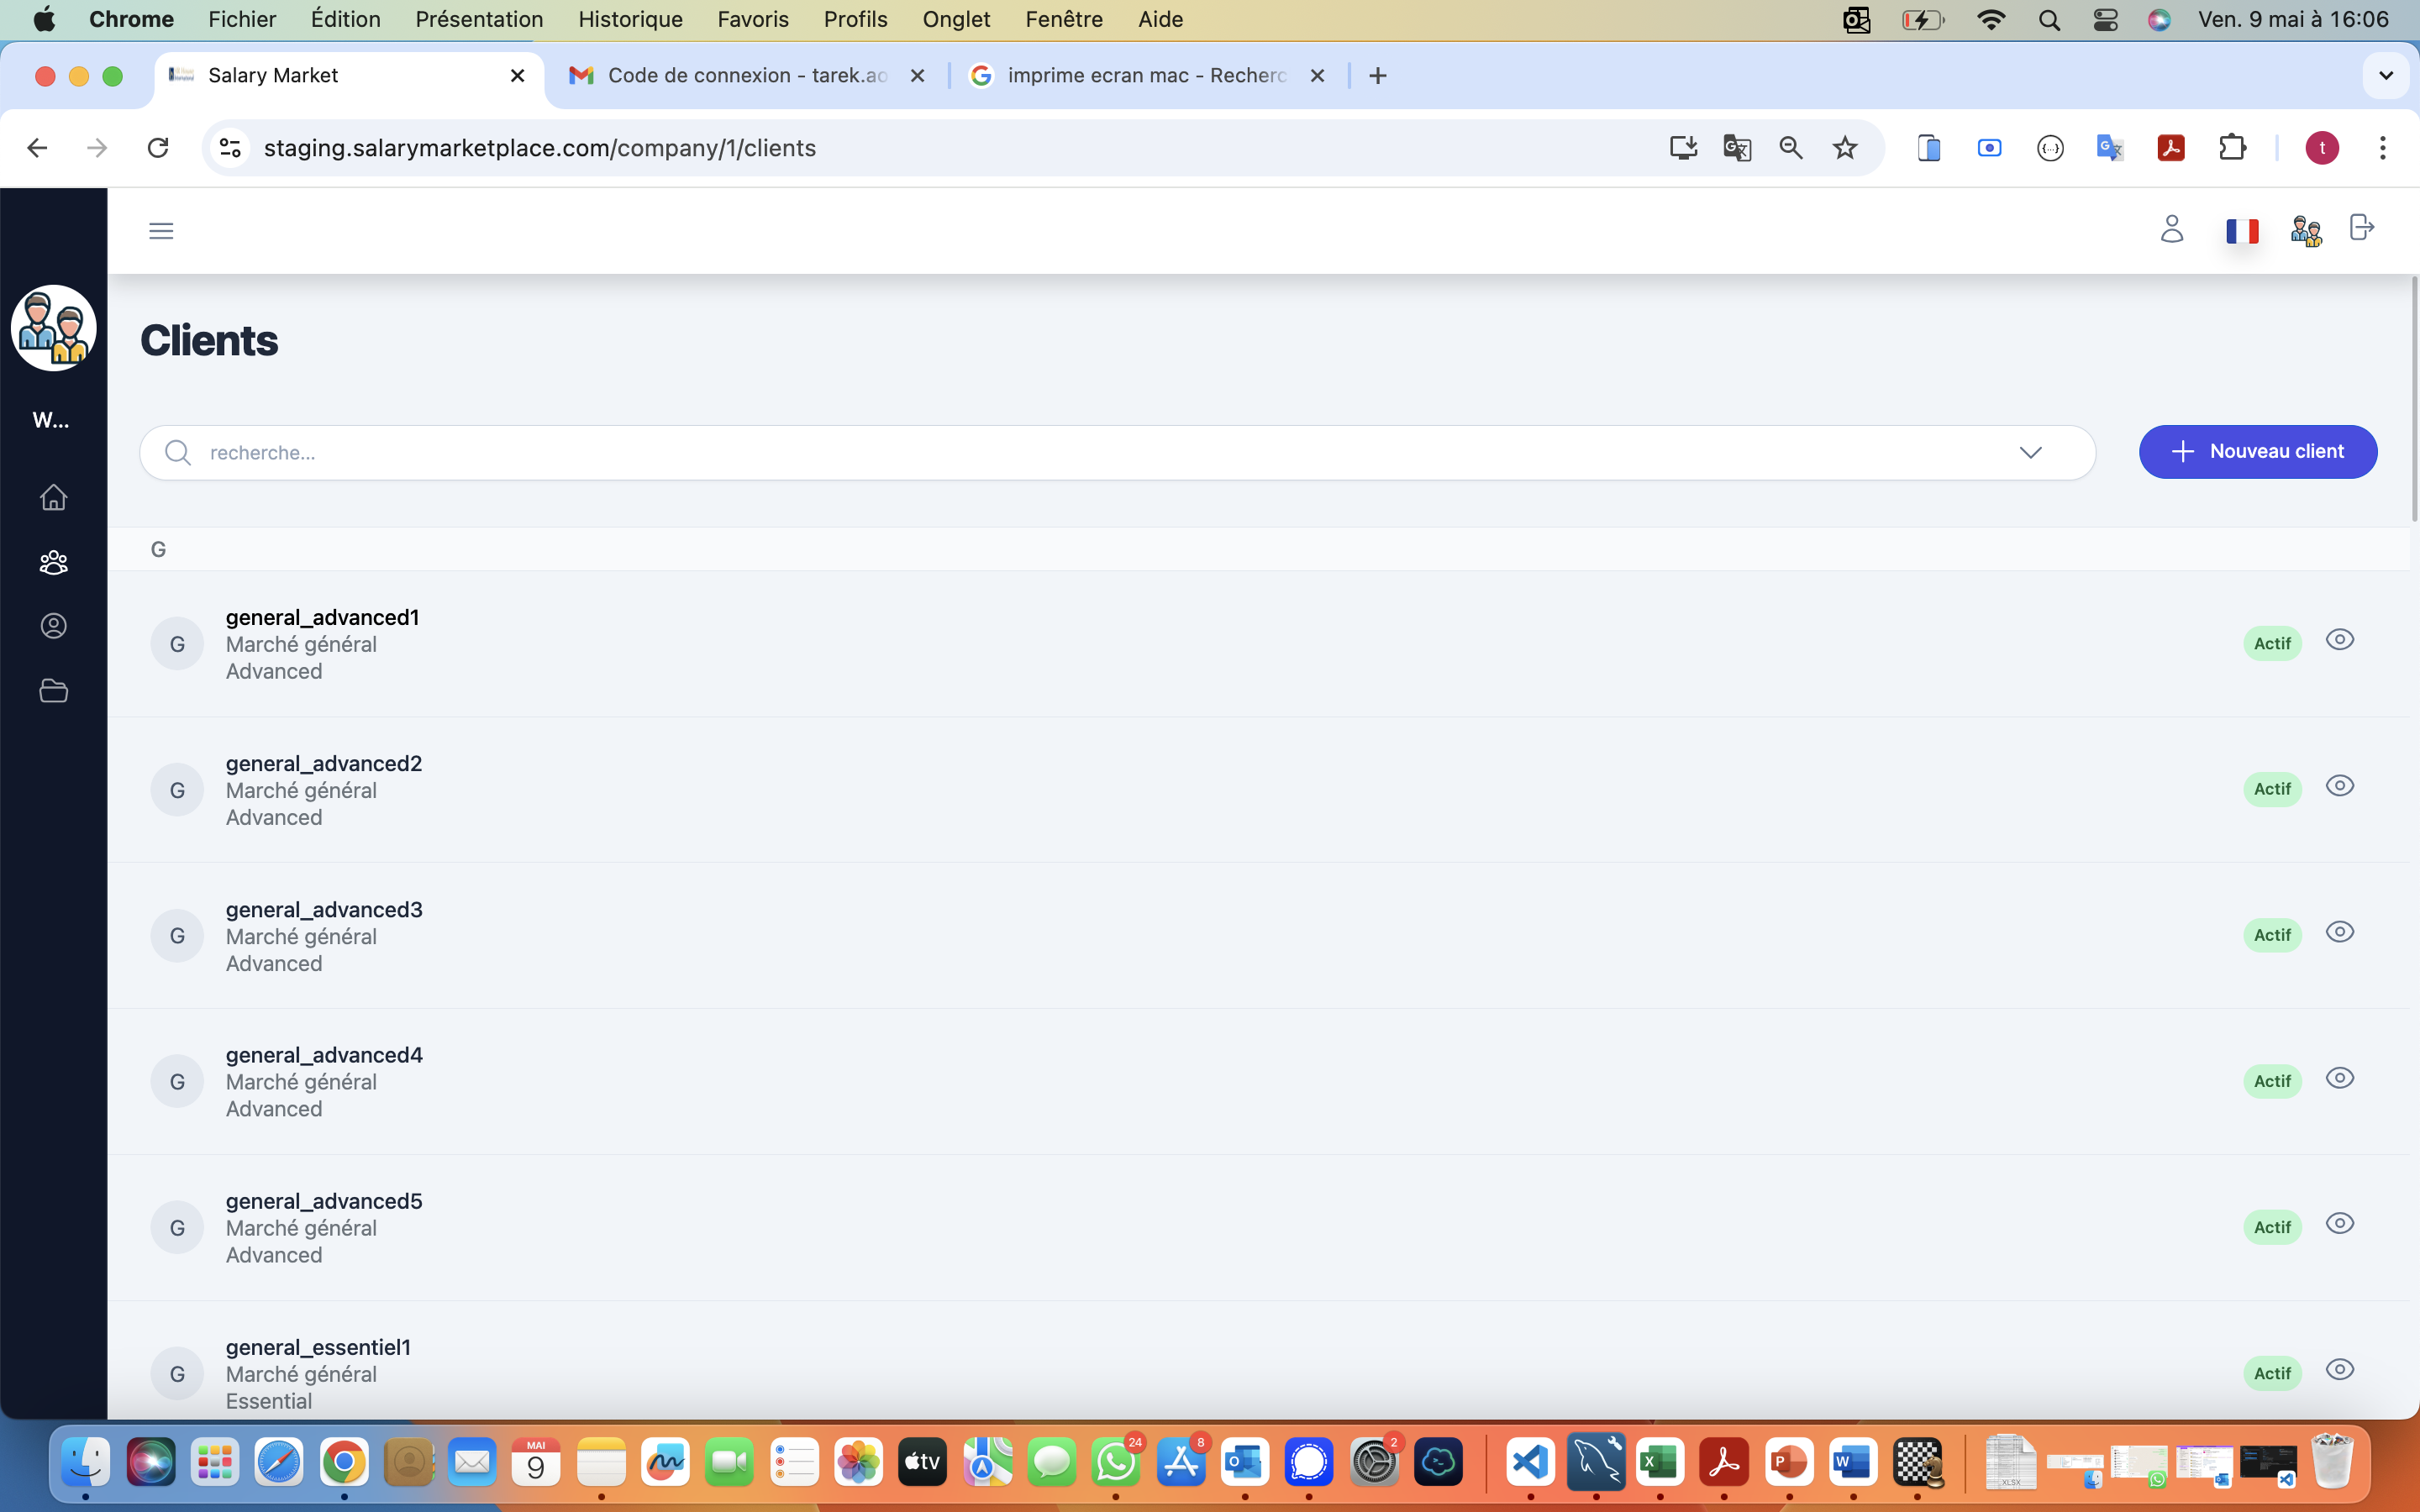View general_advanced5 via eye icon
Screen dimensions: 2420x1512
tap(2339, 1224)
